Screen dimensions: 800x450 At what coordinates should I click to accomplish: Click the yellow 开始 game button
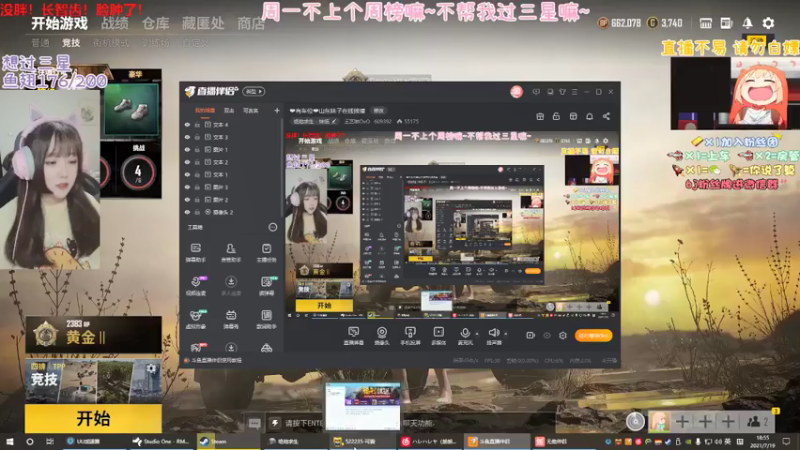pos(93,418)
